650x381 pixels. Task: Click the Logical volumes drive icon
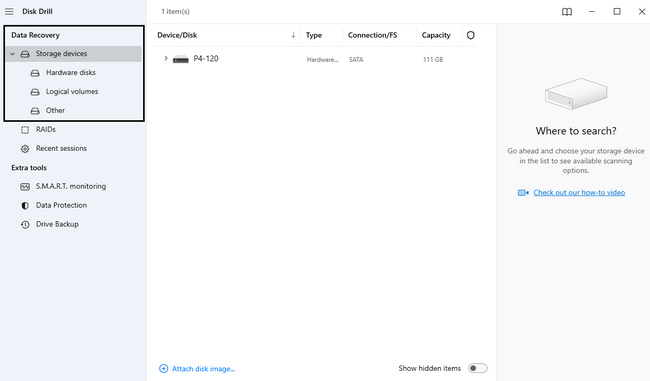[x=35, y=92]
